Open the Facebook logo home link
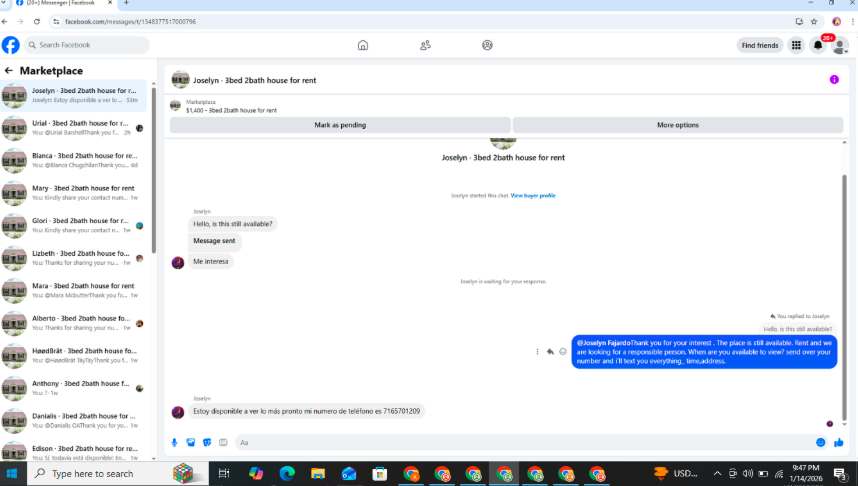This screenshot has width=858, height=486. click(10, 45)
